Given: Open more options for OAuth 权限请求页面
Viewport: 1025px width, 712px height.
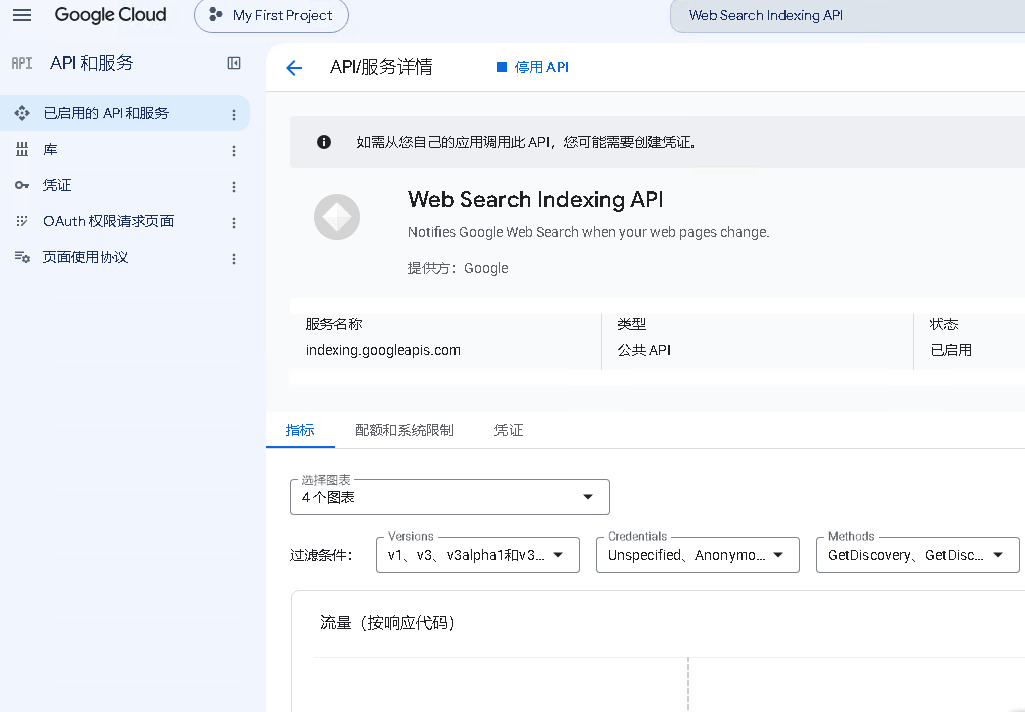Looking at the screenshot, I should tap(234, 223).
